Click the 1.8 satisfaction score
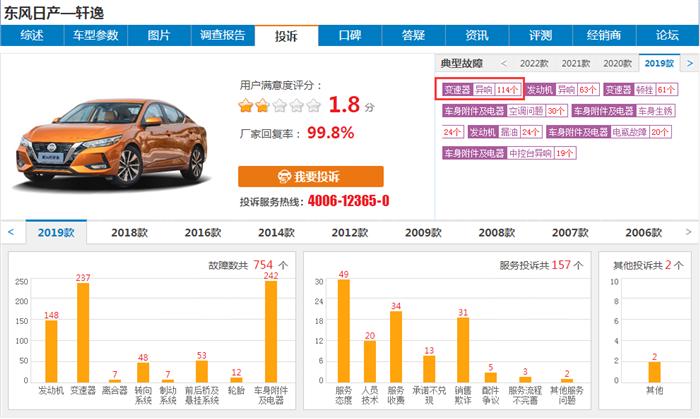The image size is (700, 419). coord(344,104)
